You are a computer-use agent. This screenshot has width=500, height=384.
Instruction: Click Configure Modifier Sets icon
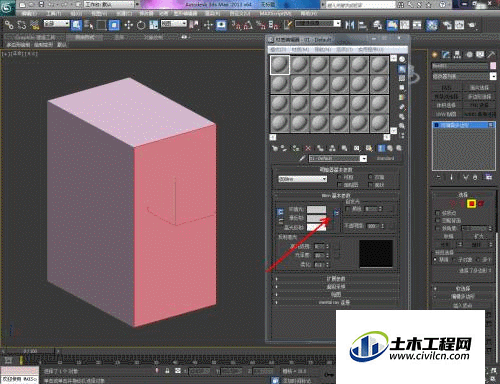coord(488,177)
